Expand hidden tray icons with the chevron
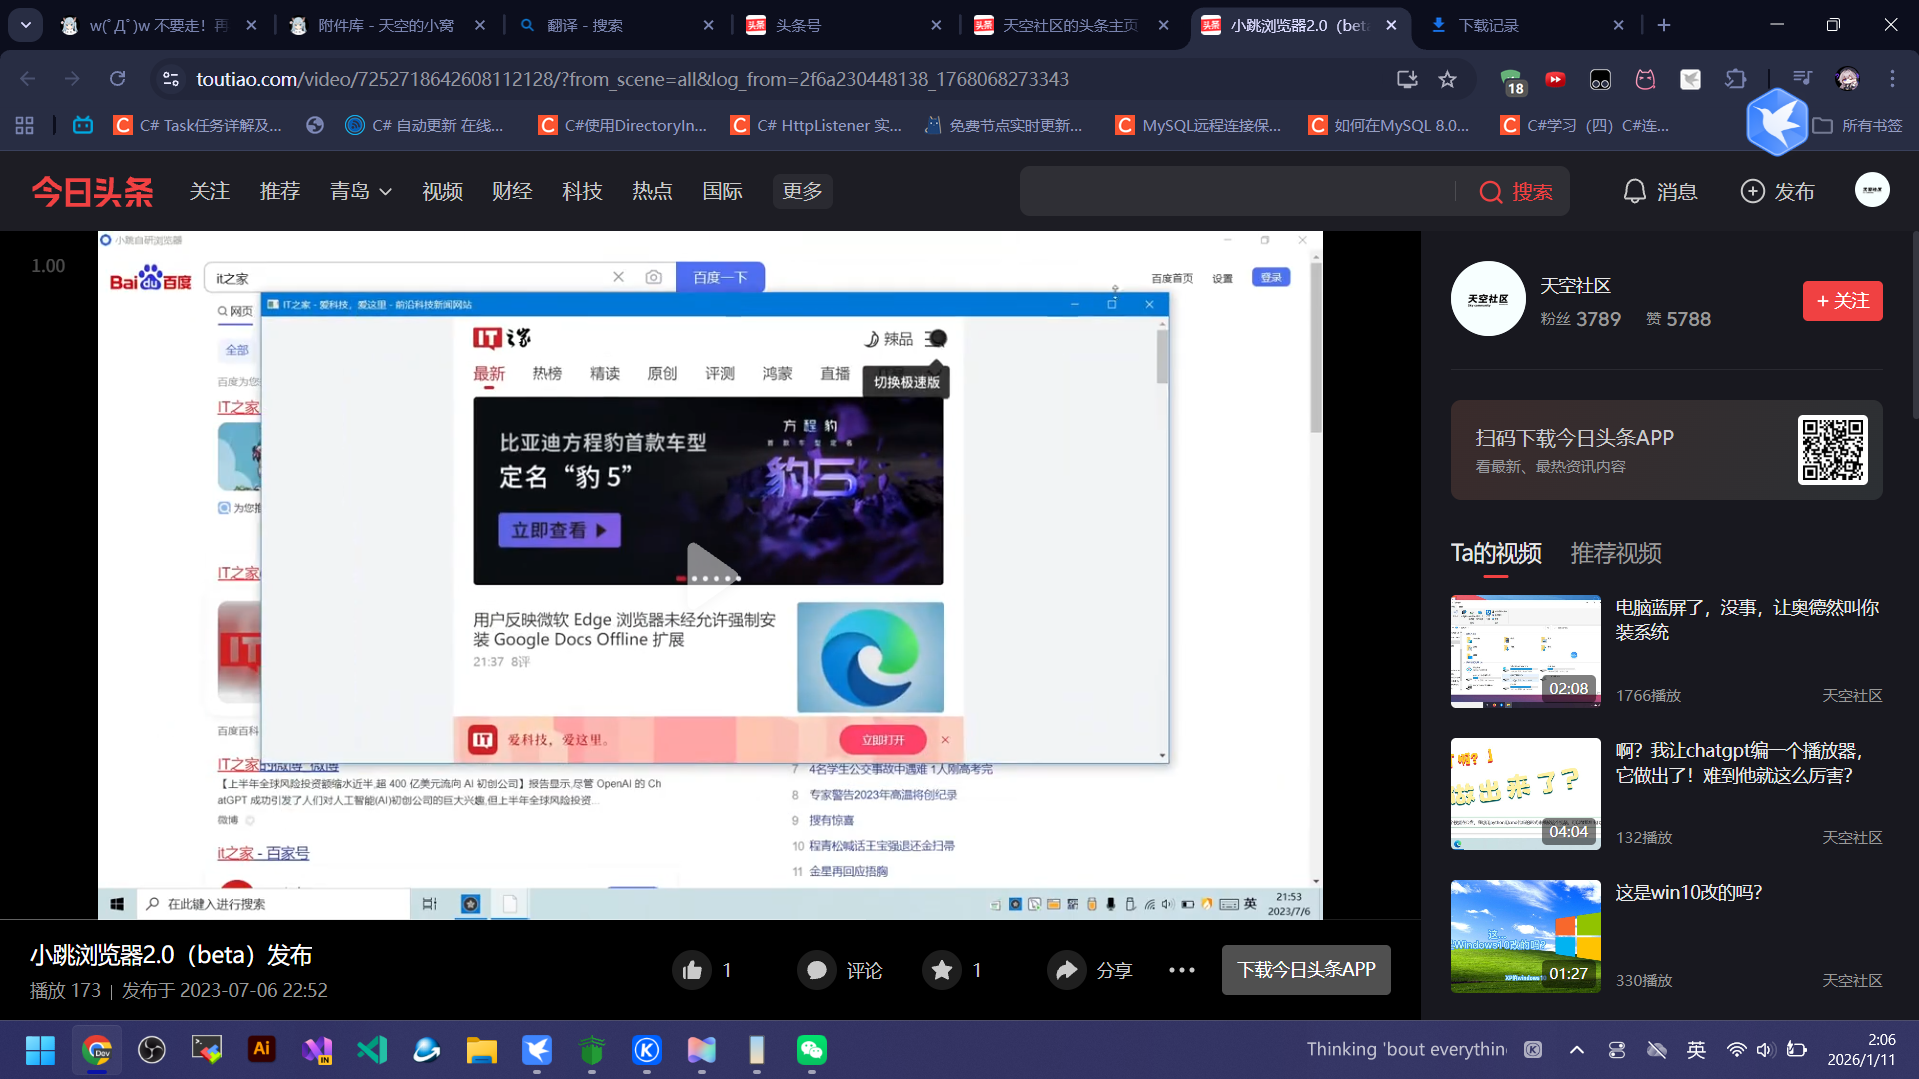Viewport: 1919px width, 1079px height. 1577,1050
